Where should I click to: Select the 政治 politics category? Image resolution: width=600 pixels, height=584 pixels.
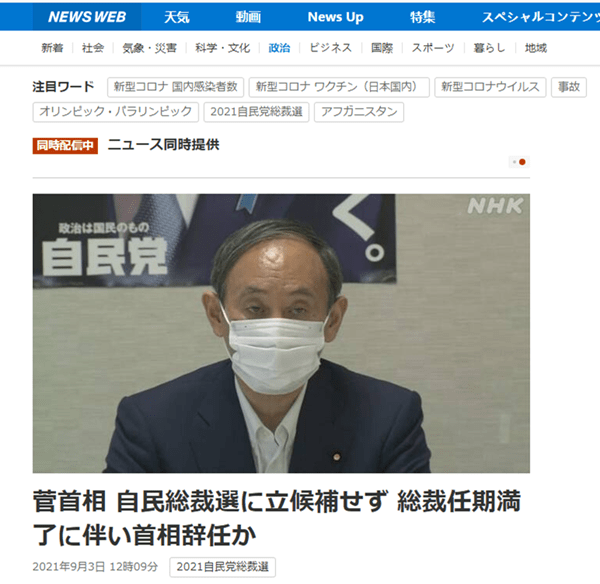(x=279, y=48)
